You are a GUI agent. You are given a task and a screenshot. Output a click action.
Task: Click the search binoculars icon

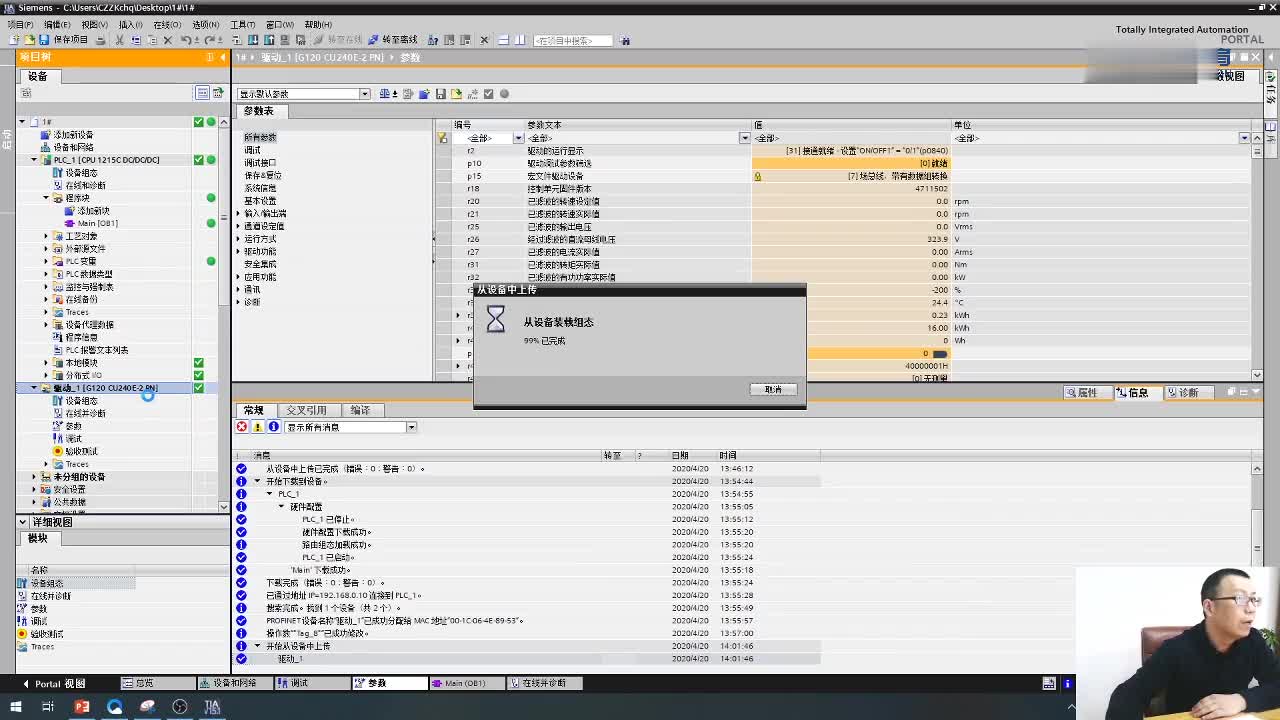coord(625,40)
